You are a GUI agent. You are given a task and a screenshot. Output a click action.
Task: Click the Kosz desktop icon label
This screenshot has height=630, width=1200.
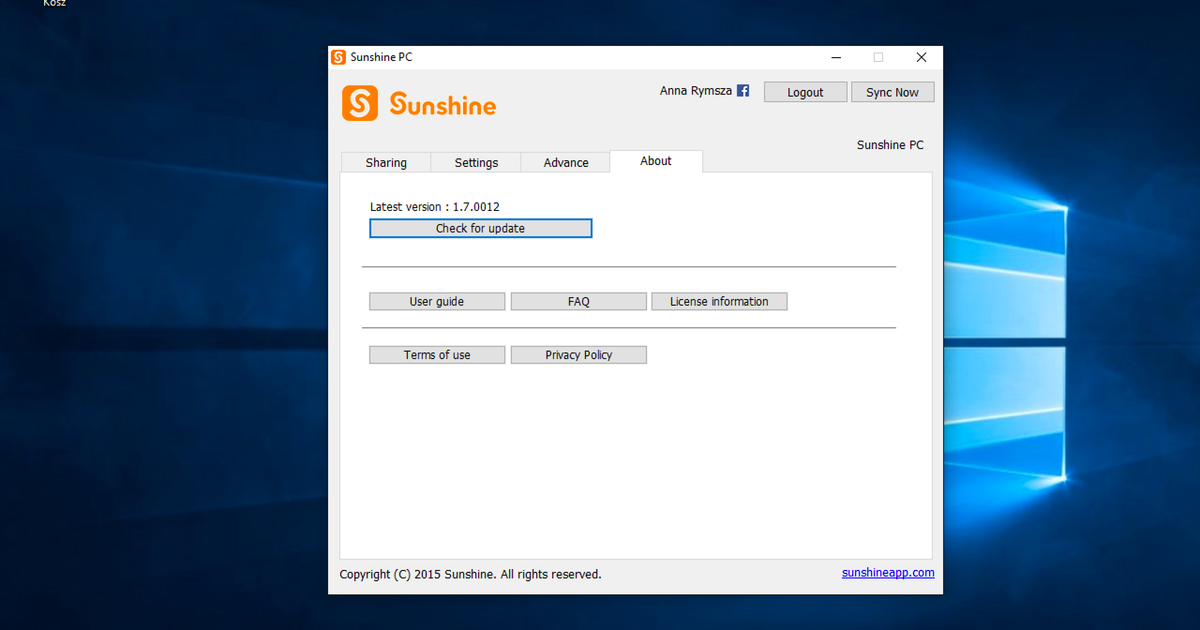[54, 3]
